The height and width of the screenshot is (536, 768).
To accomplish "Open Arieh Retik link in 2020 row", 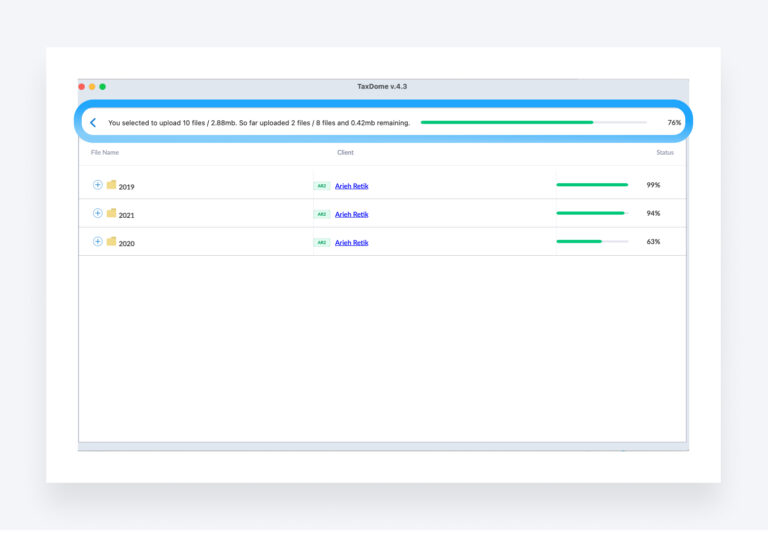I will 351,243.
